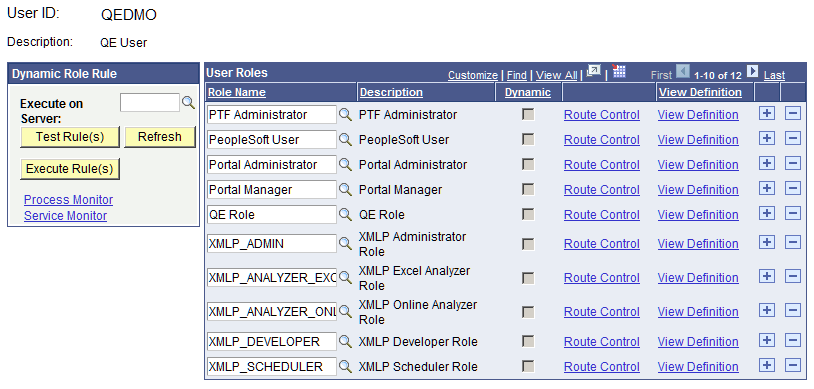Click lookup magnifier for PTF Administrator role
The image size is (814, 389).
345,115
